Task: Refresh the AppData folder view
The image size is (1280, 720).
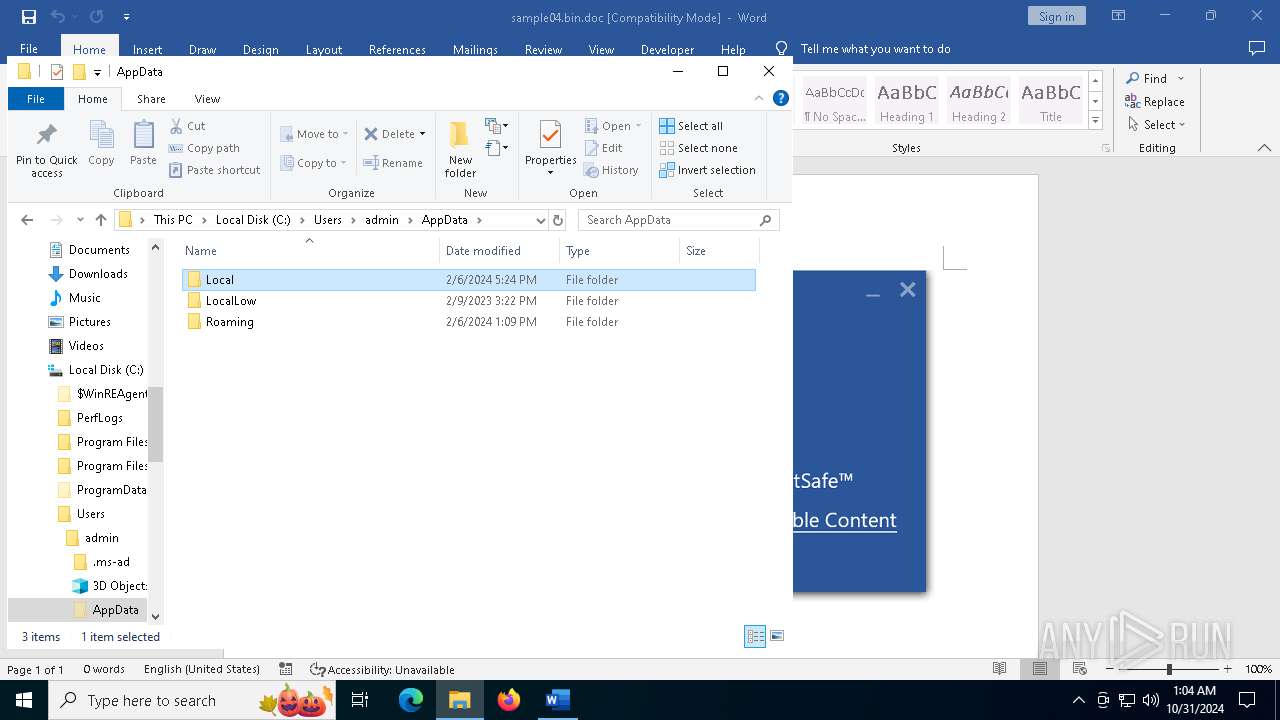Action: click(x=558, y=220)
